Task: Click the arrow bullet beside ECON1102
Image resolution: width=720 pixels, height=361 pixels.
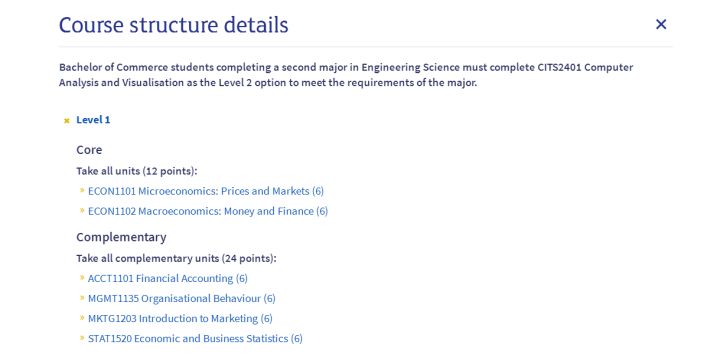Action: 82,210
